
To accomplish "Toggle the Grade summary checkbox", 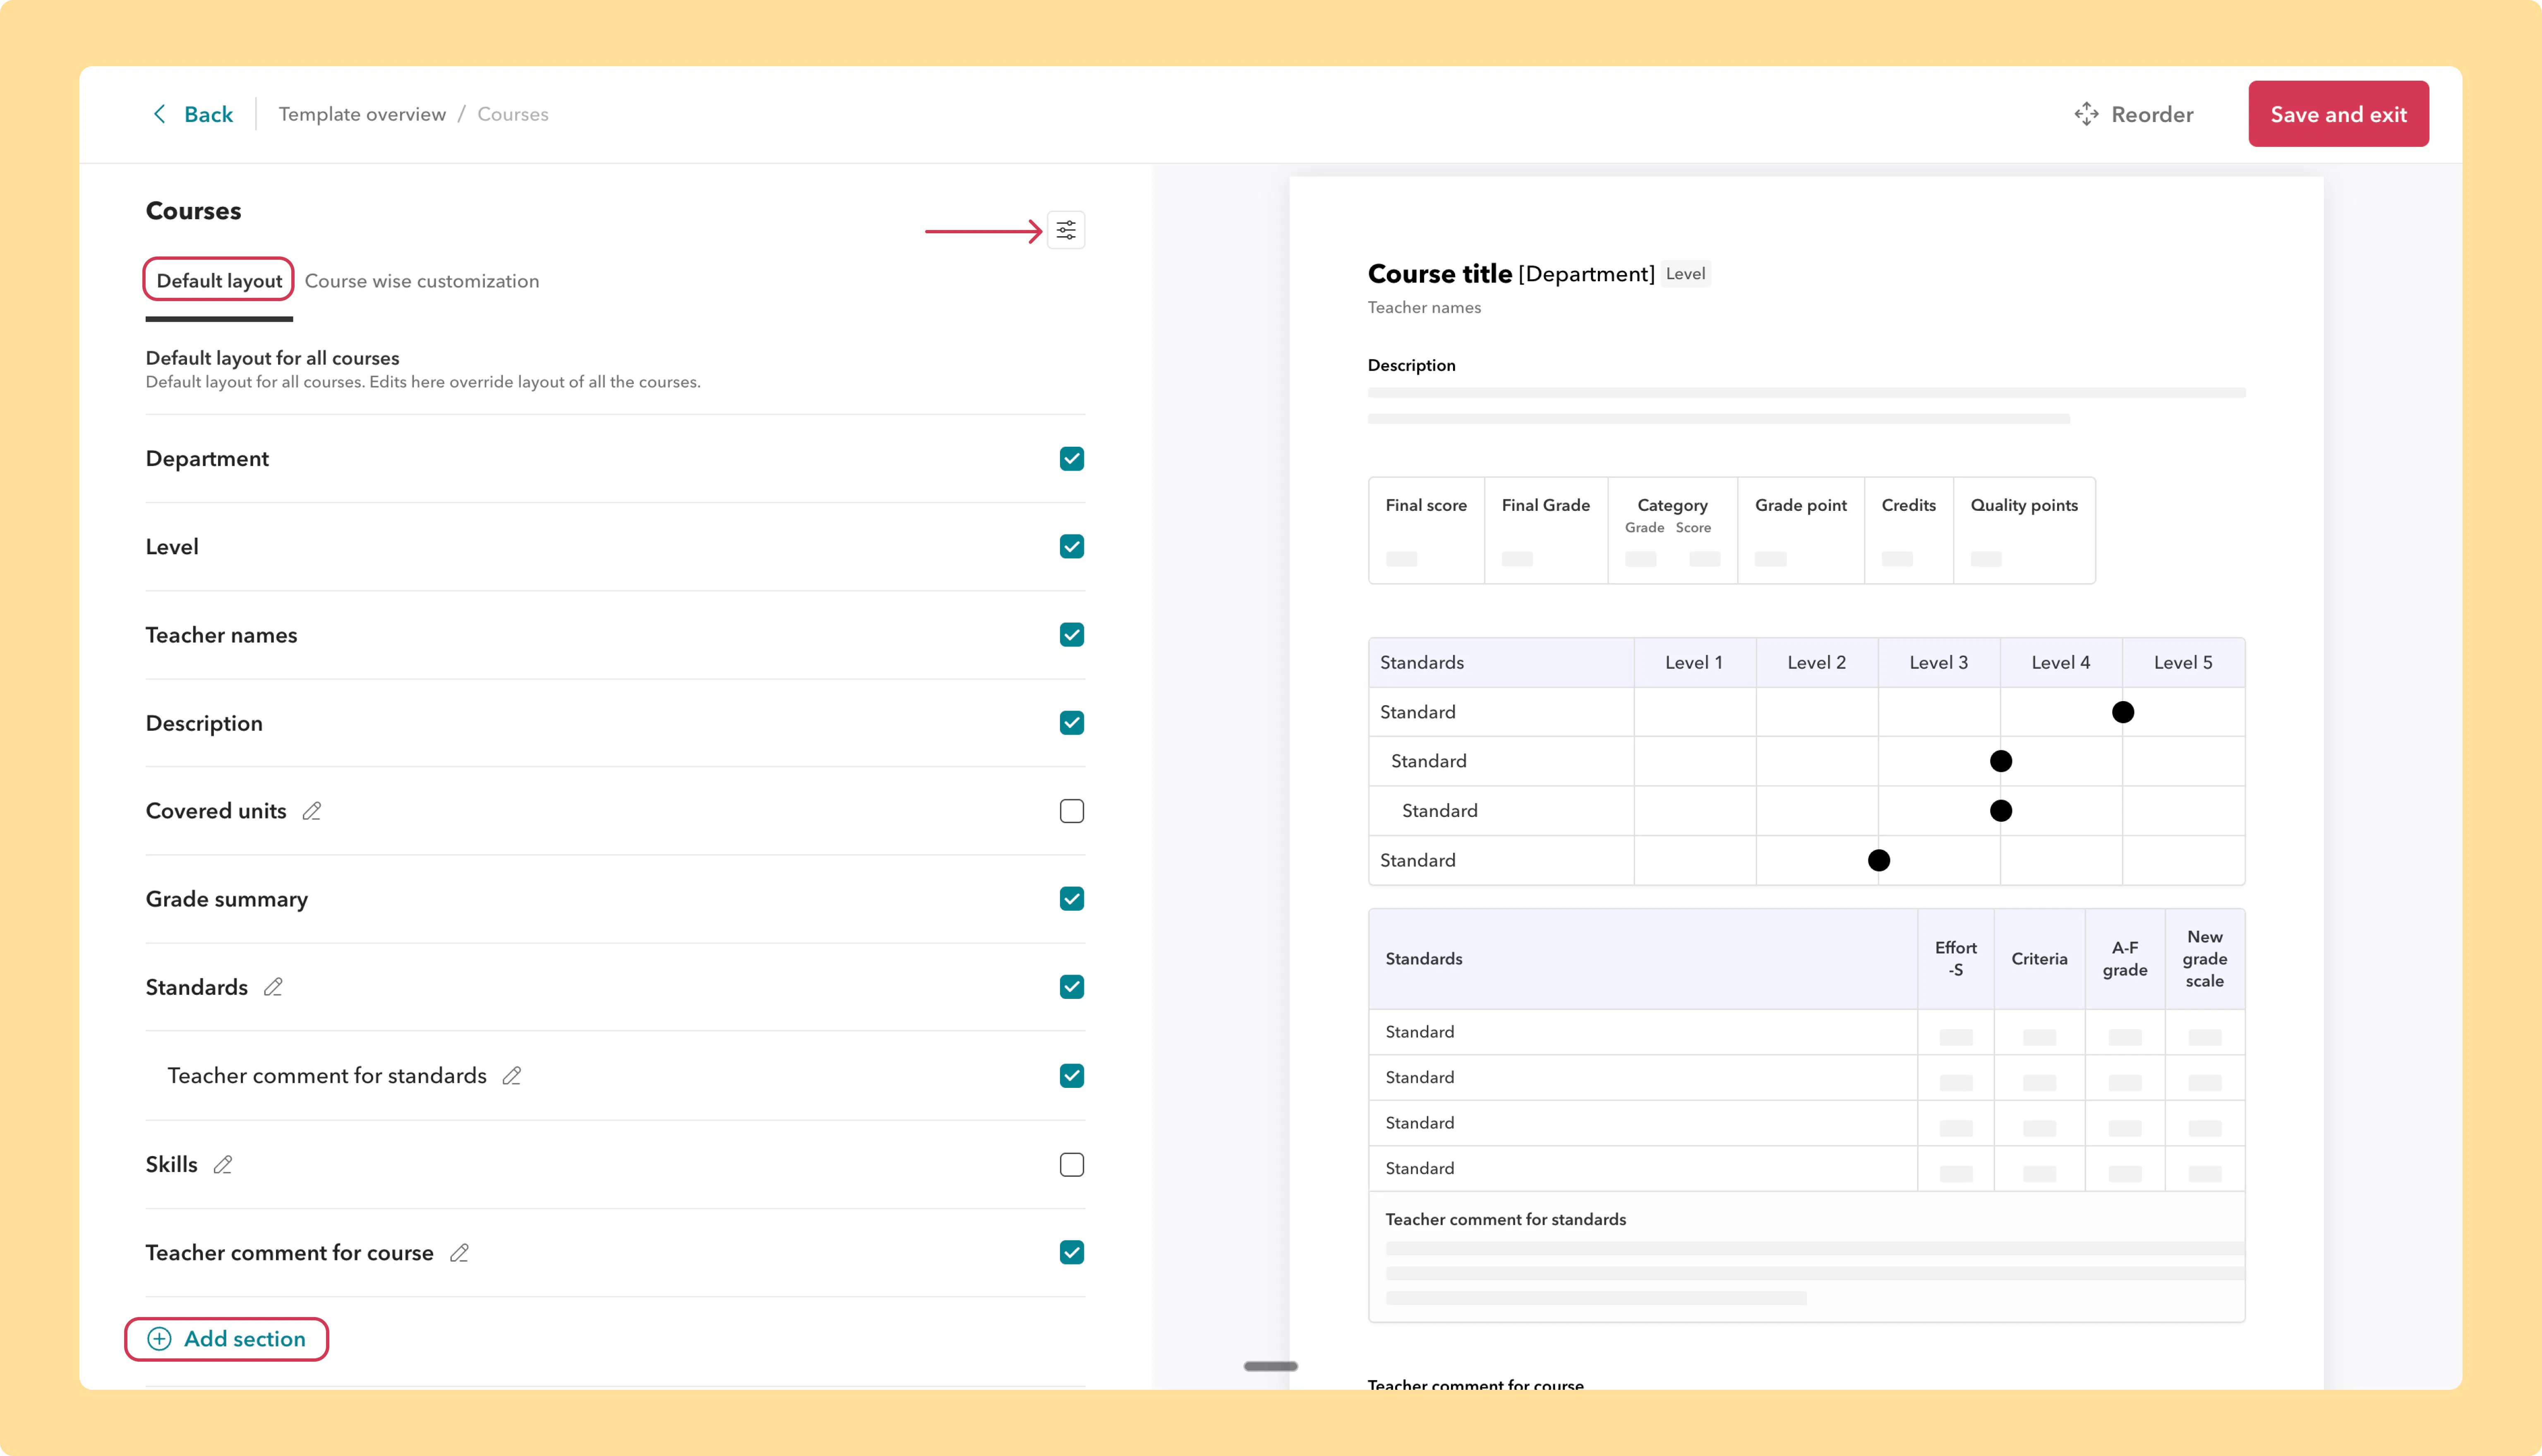I will [x=1072, y=899].
